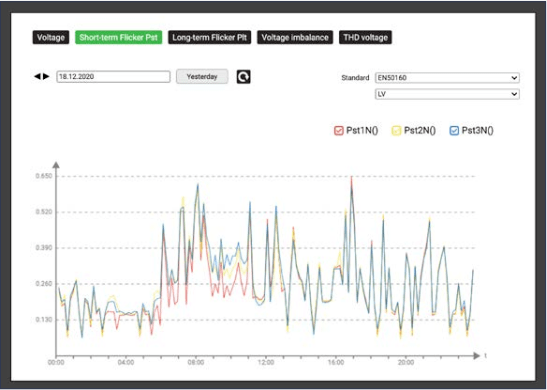Image resolution: width=547 pixels, height=390 pixels.
Task: Open the EN50160 standard dropdown
Action: 447,78
